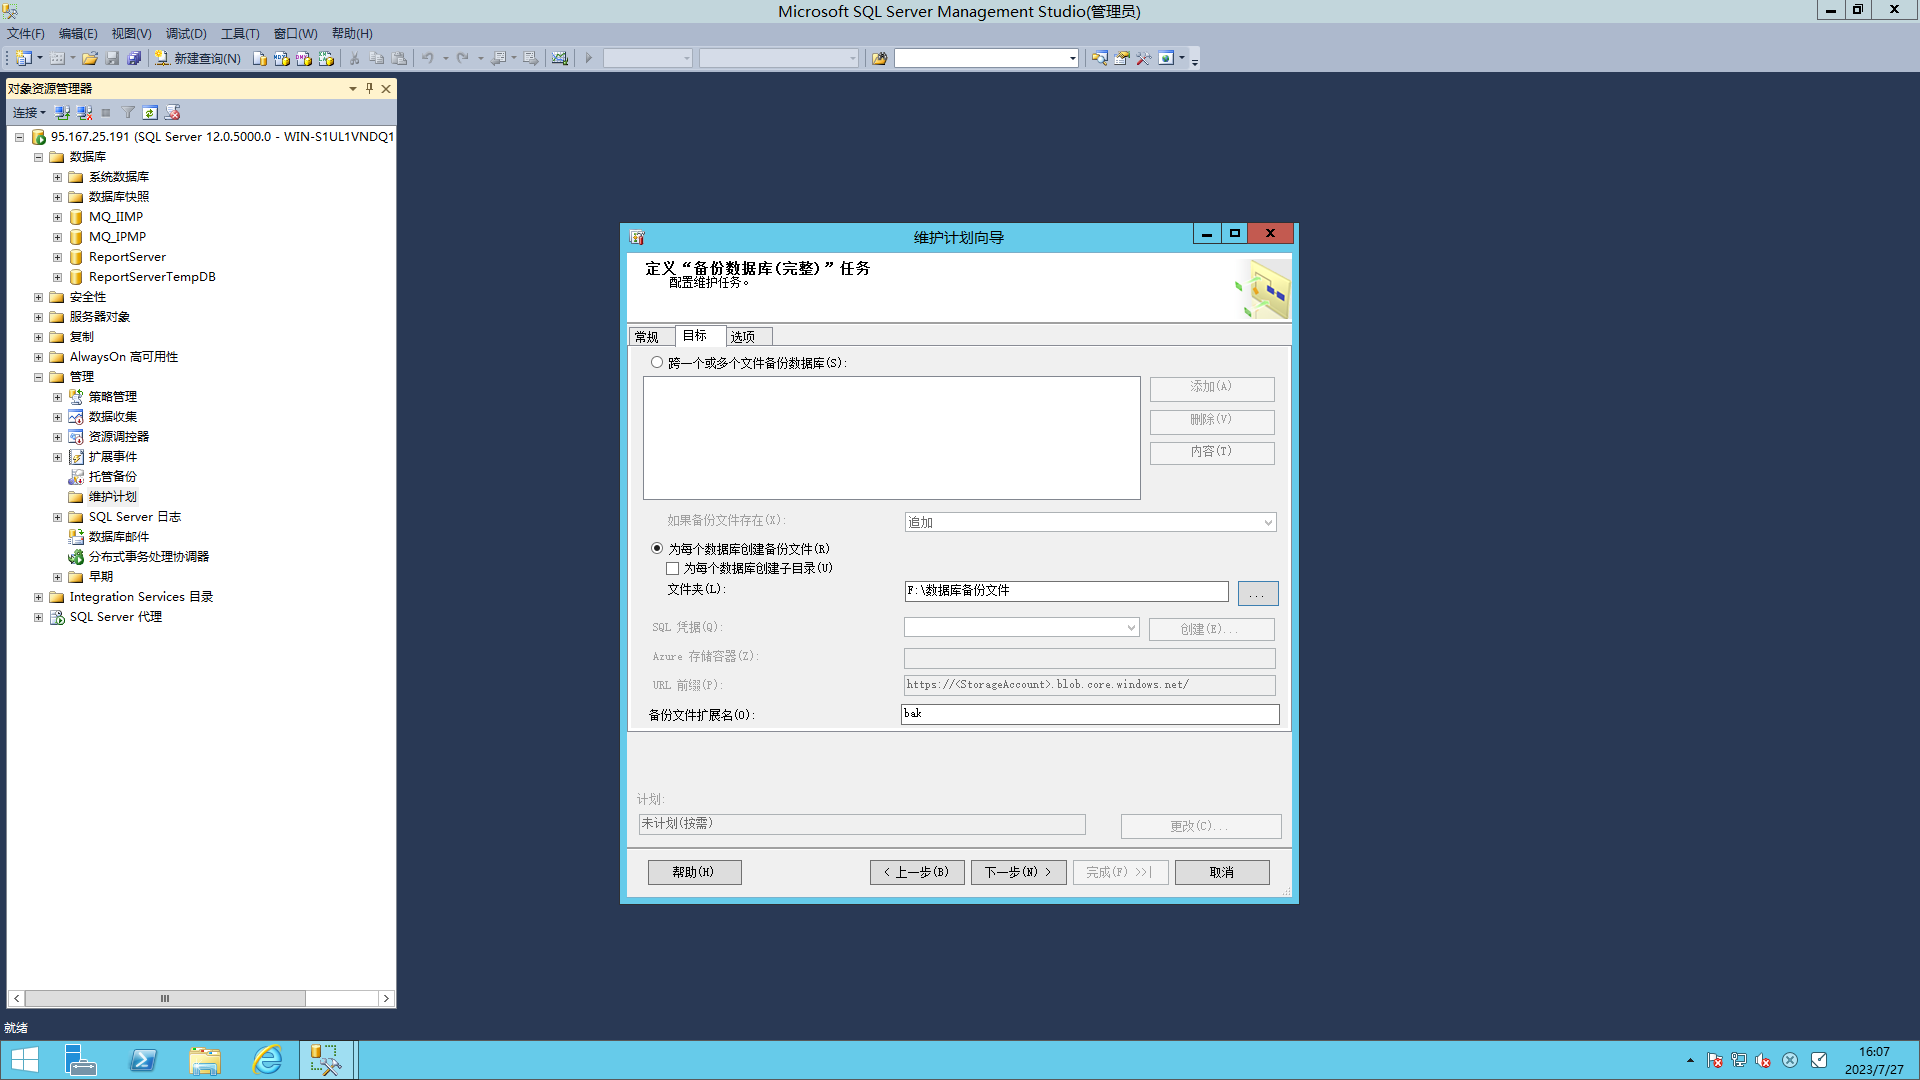Select create backup file for every database

657,548
